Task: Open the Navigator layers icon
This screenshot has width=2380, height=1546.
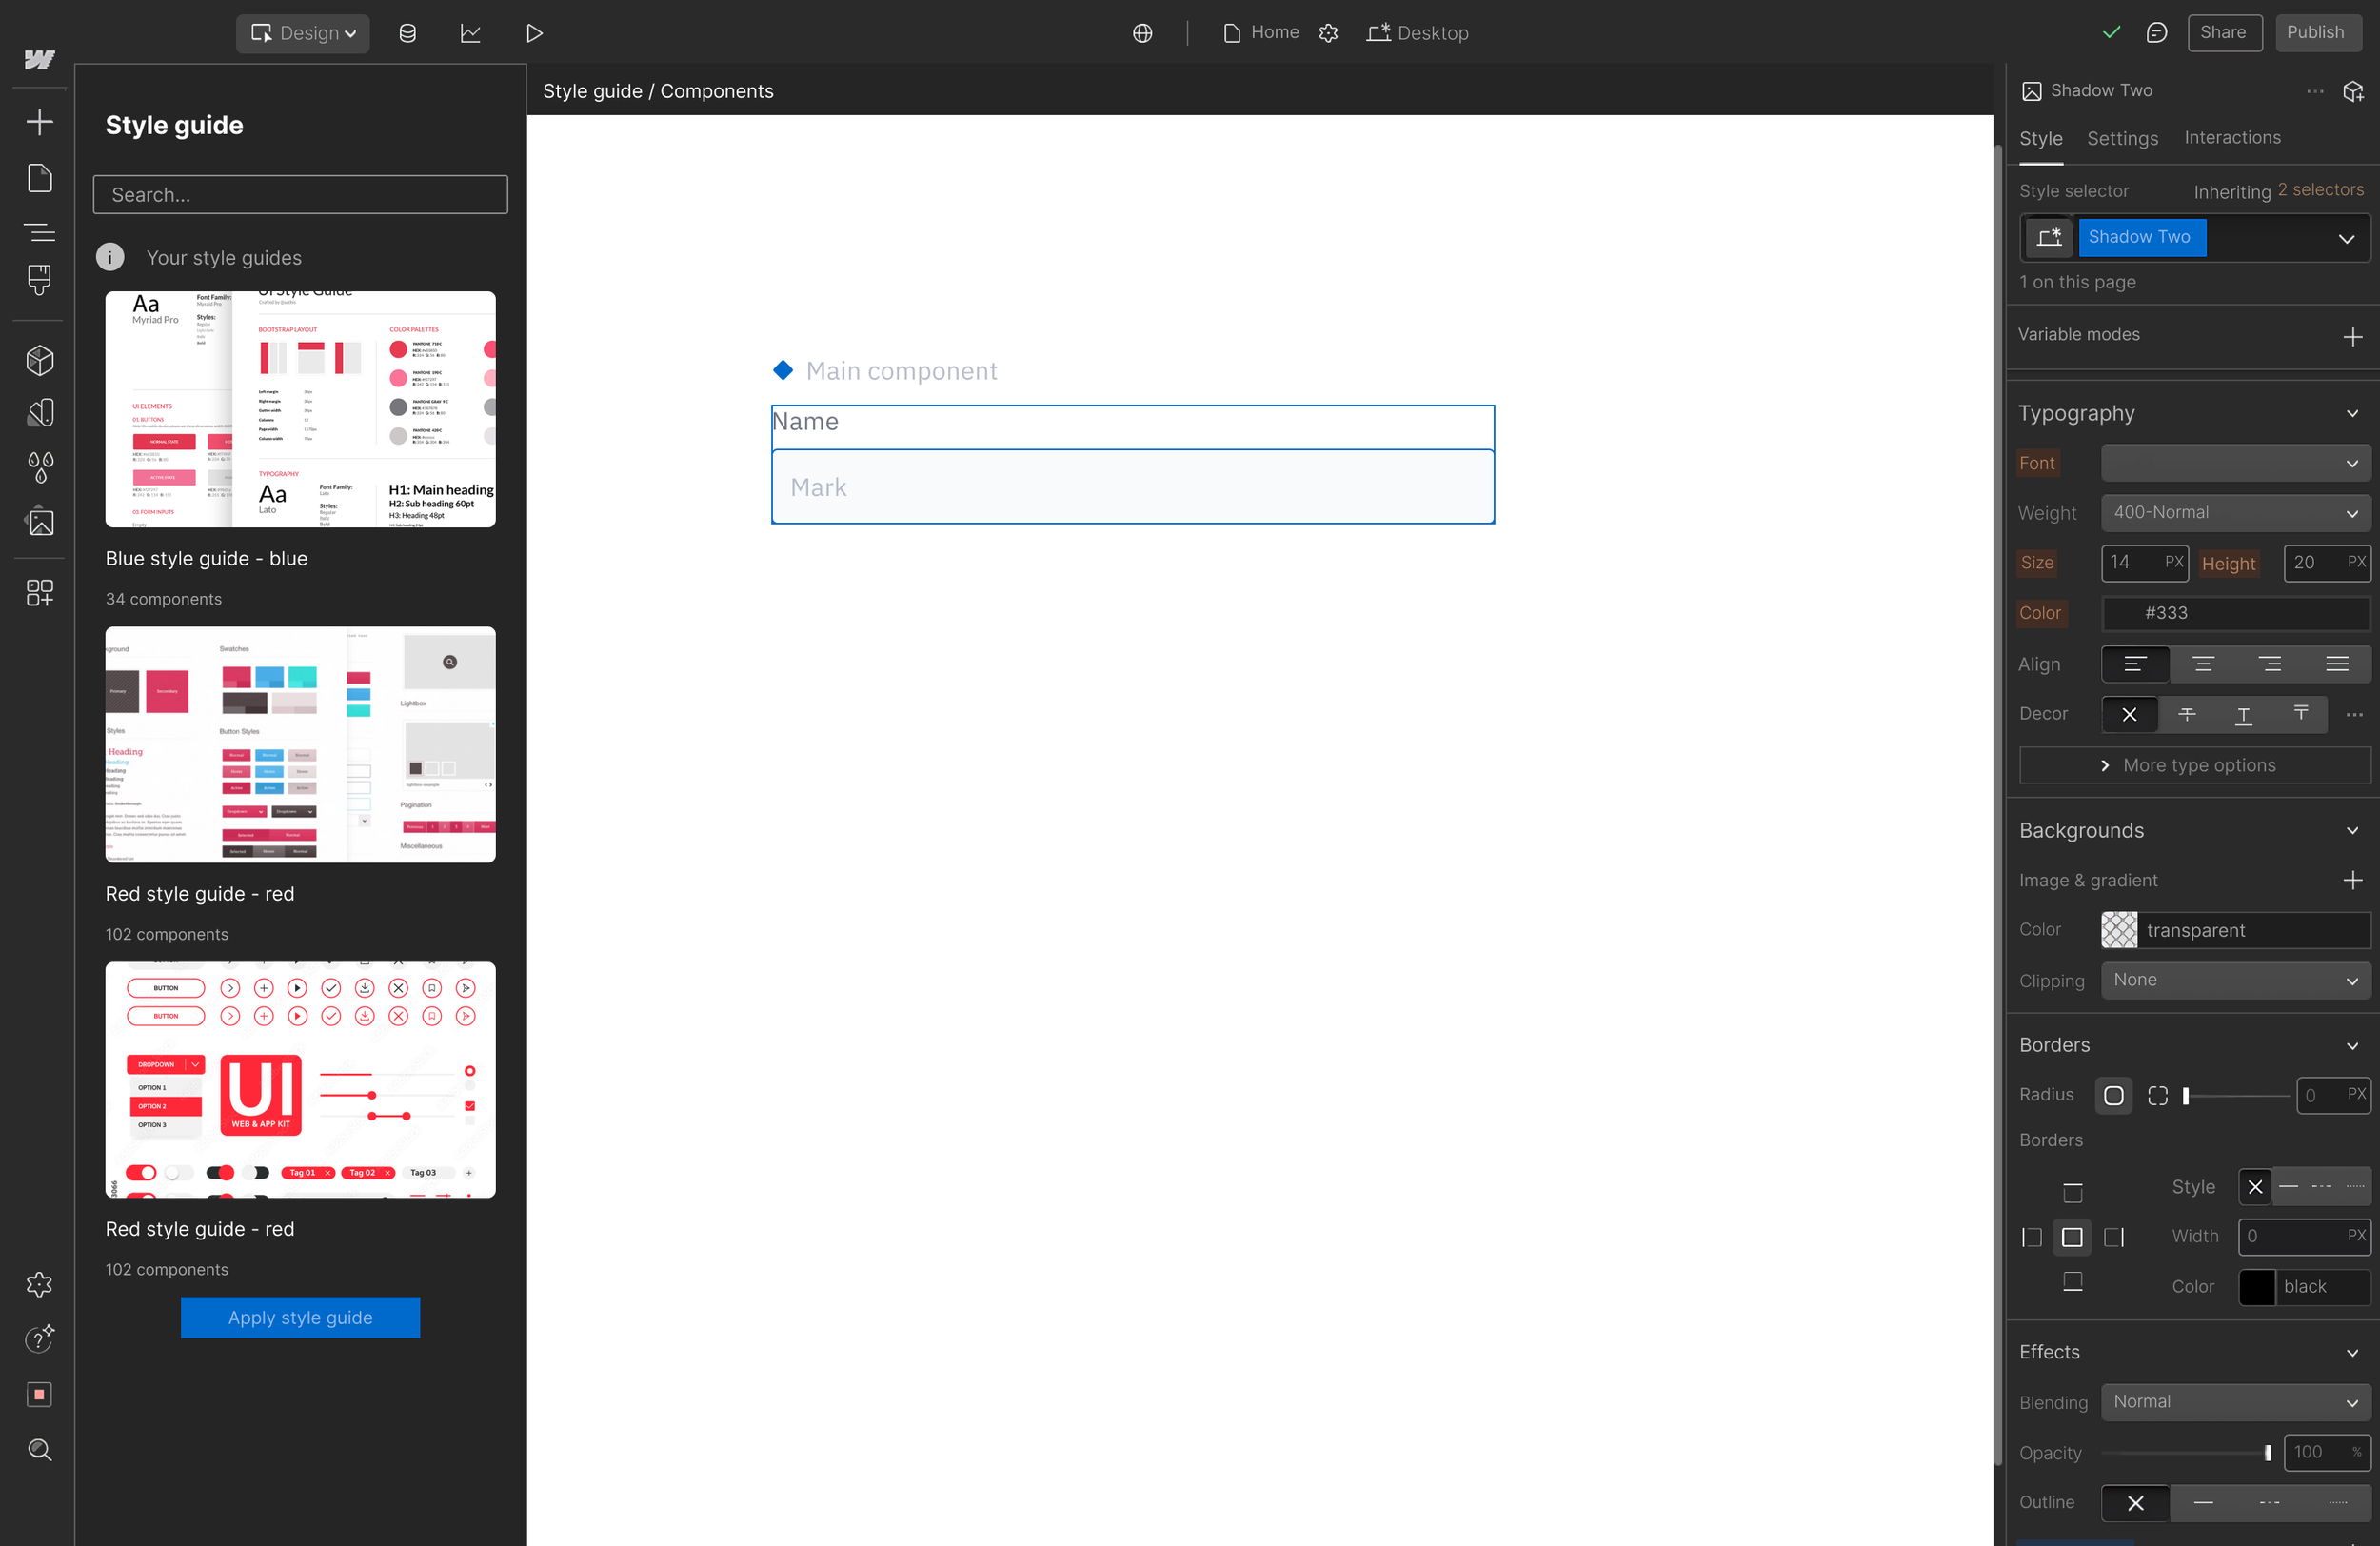Action: click(39, 232)
